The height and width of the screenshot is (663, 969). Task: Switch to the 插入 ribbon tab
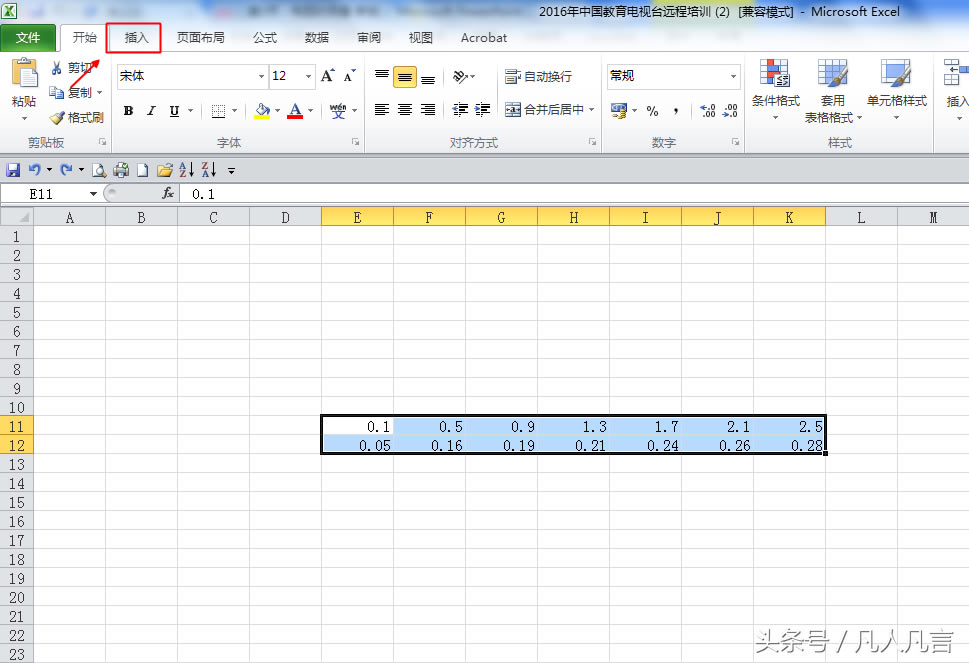point(135,38)
